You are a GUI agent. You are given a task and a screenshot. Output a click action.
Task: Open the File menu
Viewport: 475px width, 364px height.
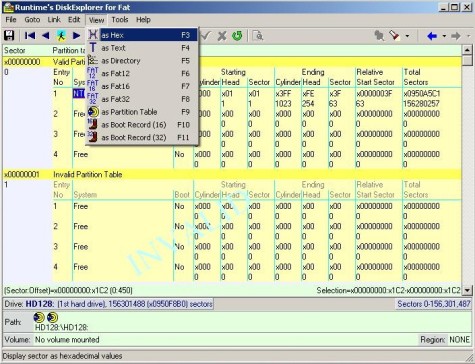tap(11, 20)
